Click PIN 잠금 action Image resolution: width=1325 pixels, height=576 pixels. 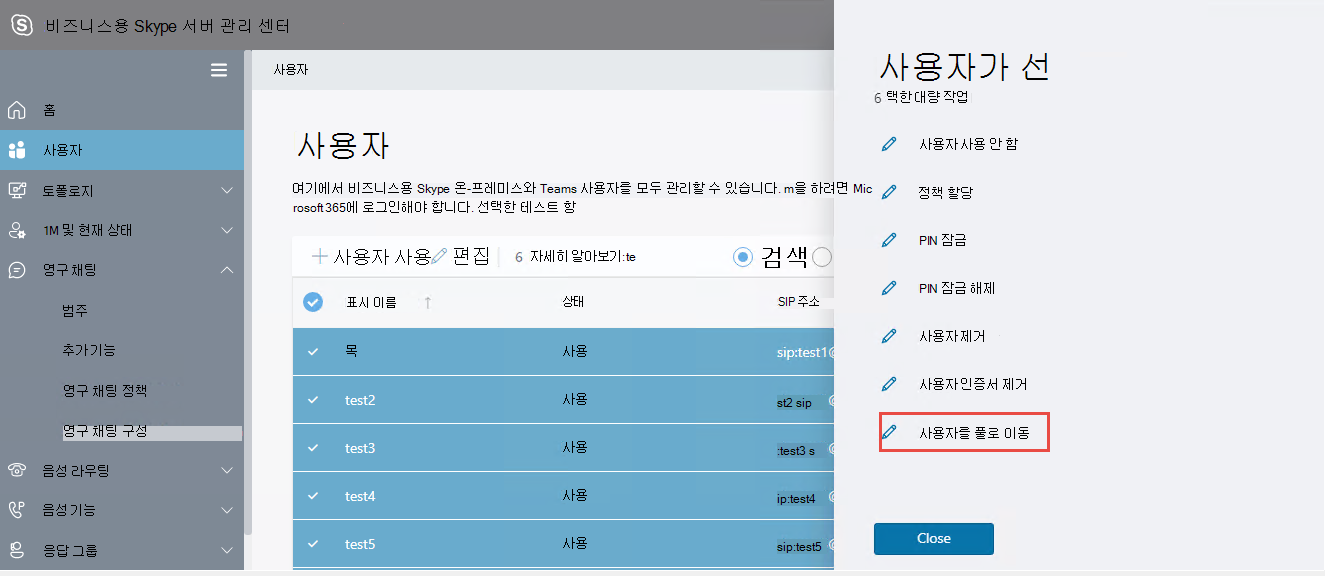(x=943, y=240)
